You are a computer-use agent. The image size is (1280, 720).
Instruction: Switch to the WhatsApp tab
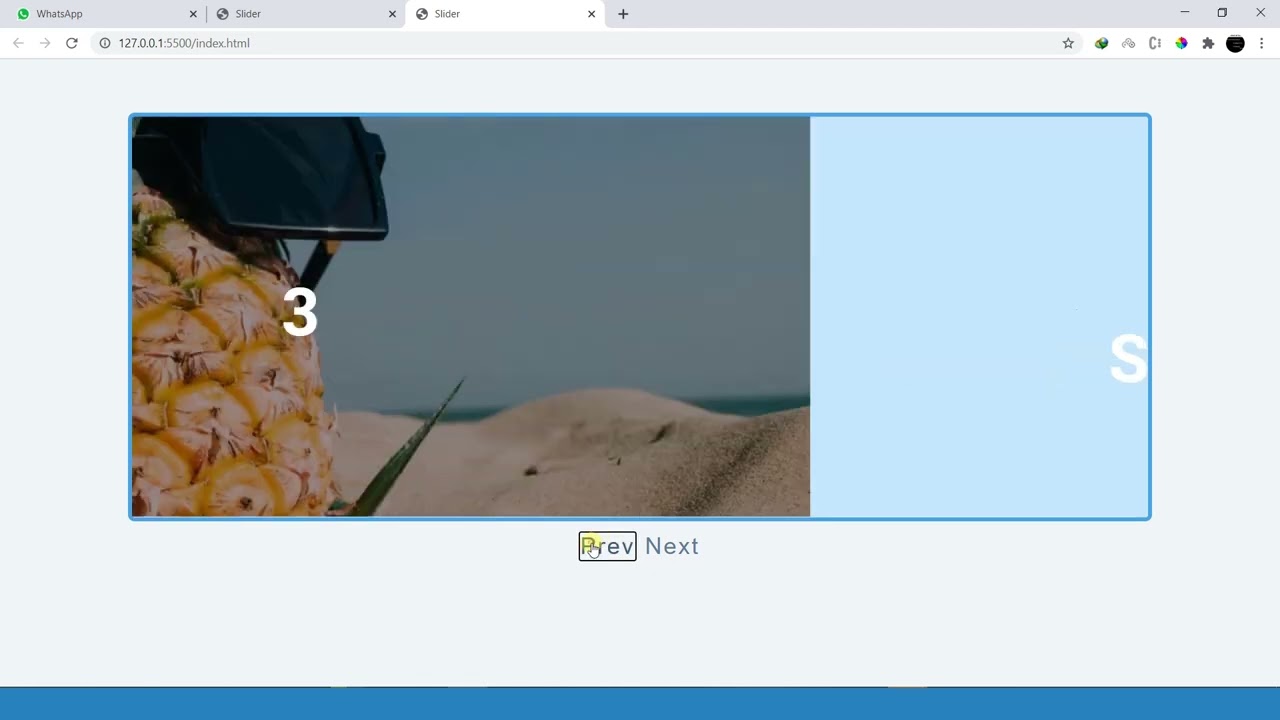click(105, 14)
